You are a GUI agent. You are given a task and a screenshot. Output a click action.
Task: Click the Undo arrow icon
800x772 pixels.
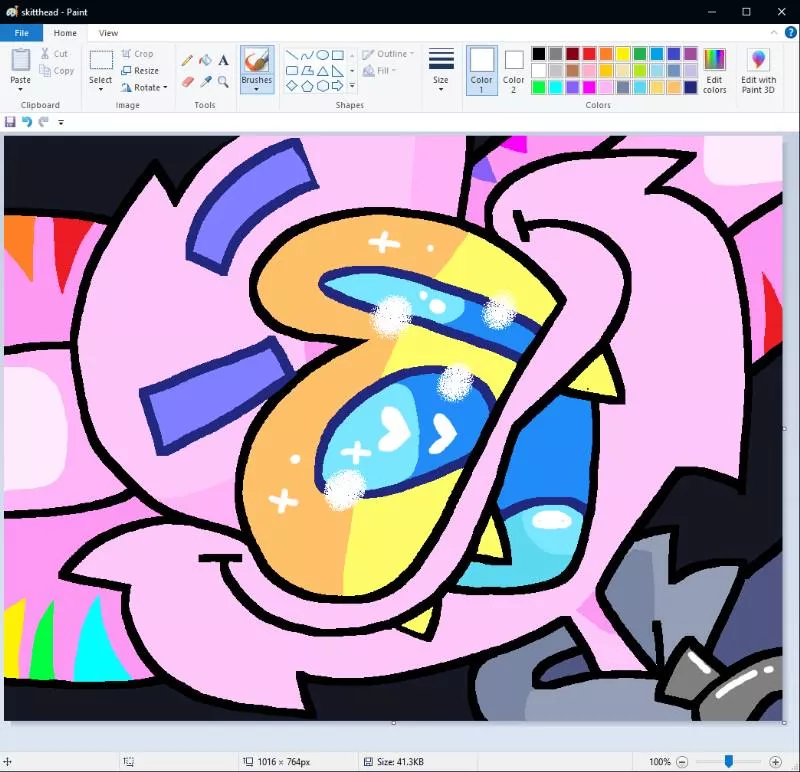27,122
